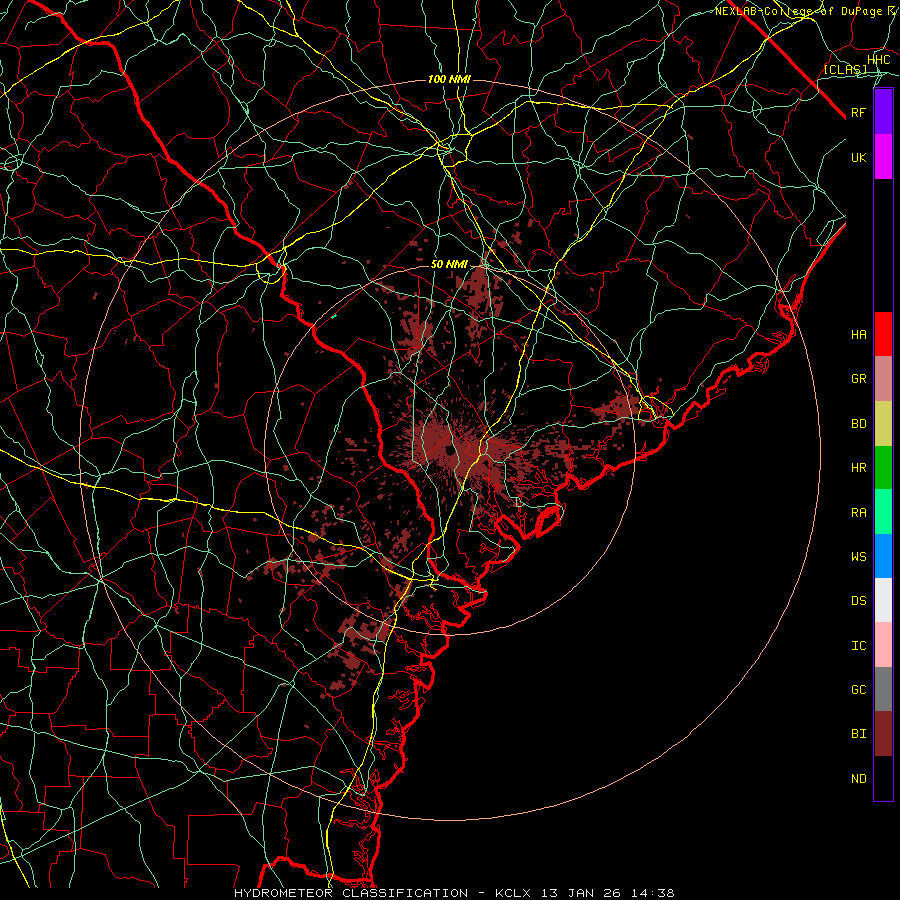This screenshot has height=900, width=900.
Task: Click the RF legend label
Action: pos(859,112)
